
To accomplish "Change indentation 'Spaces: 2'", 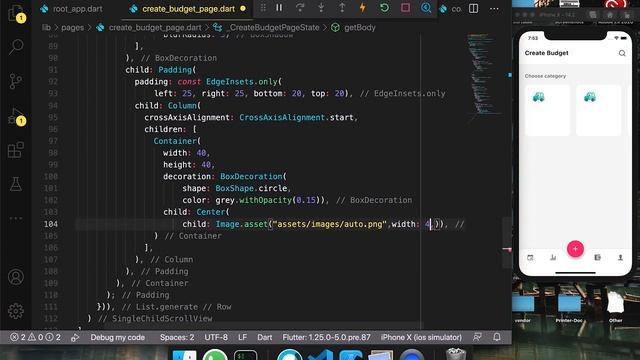I will click(x=177, y=338).
